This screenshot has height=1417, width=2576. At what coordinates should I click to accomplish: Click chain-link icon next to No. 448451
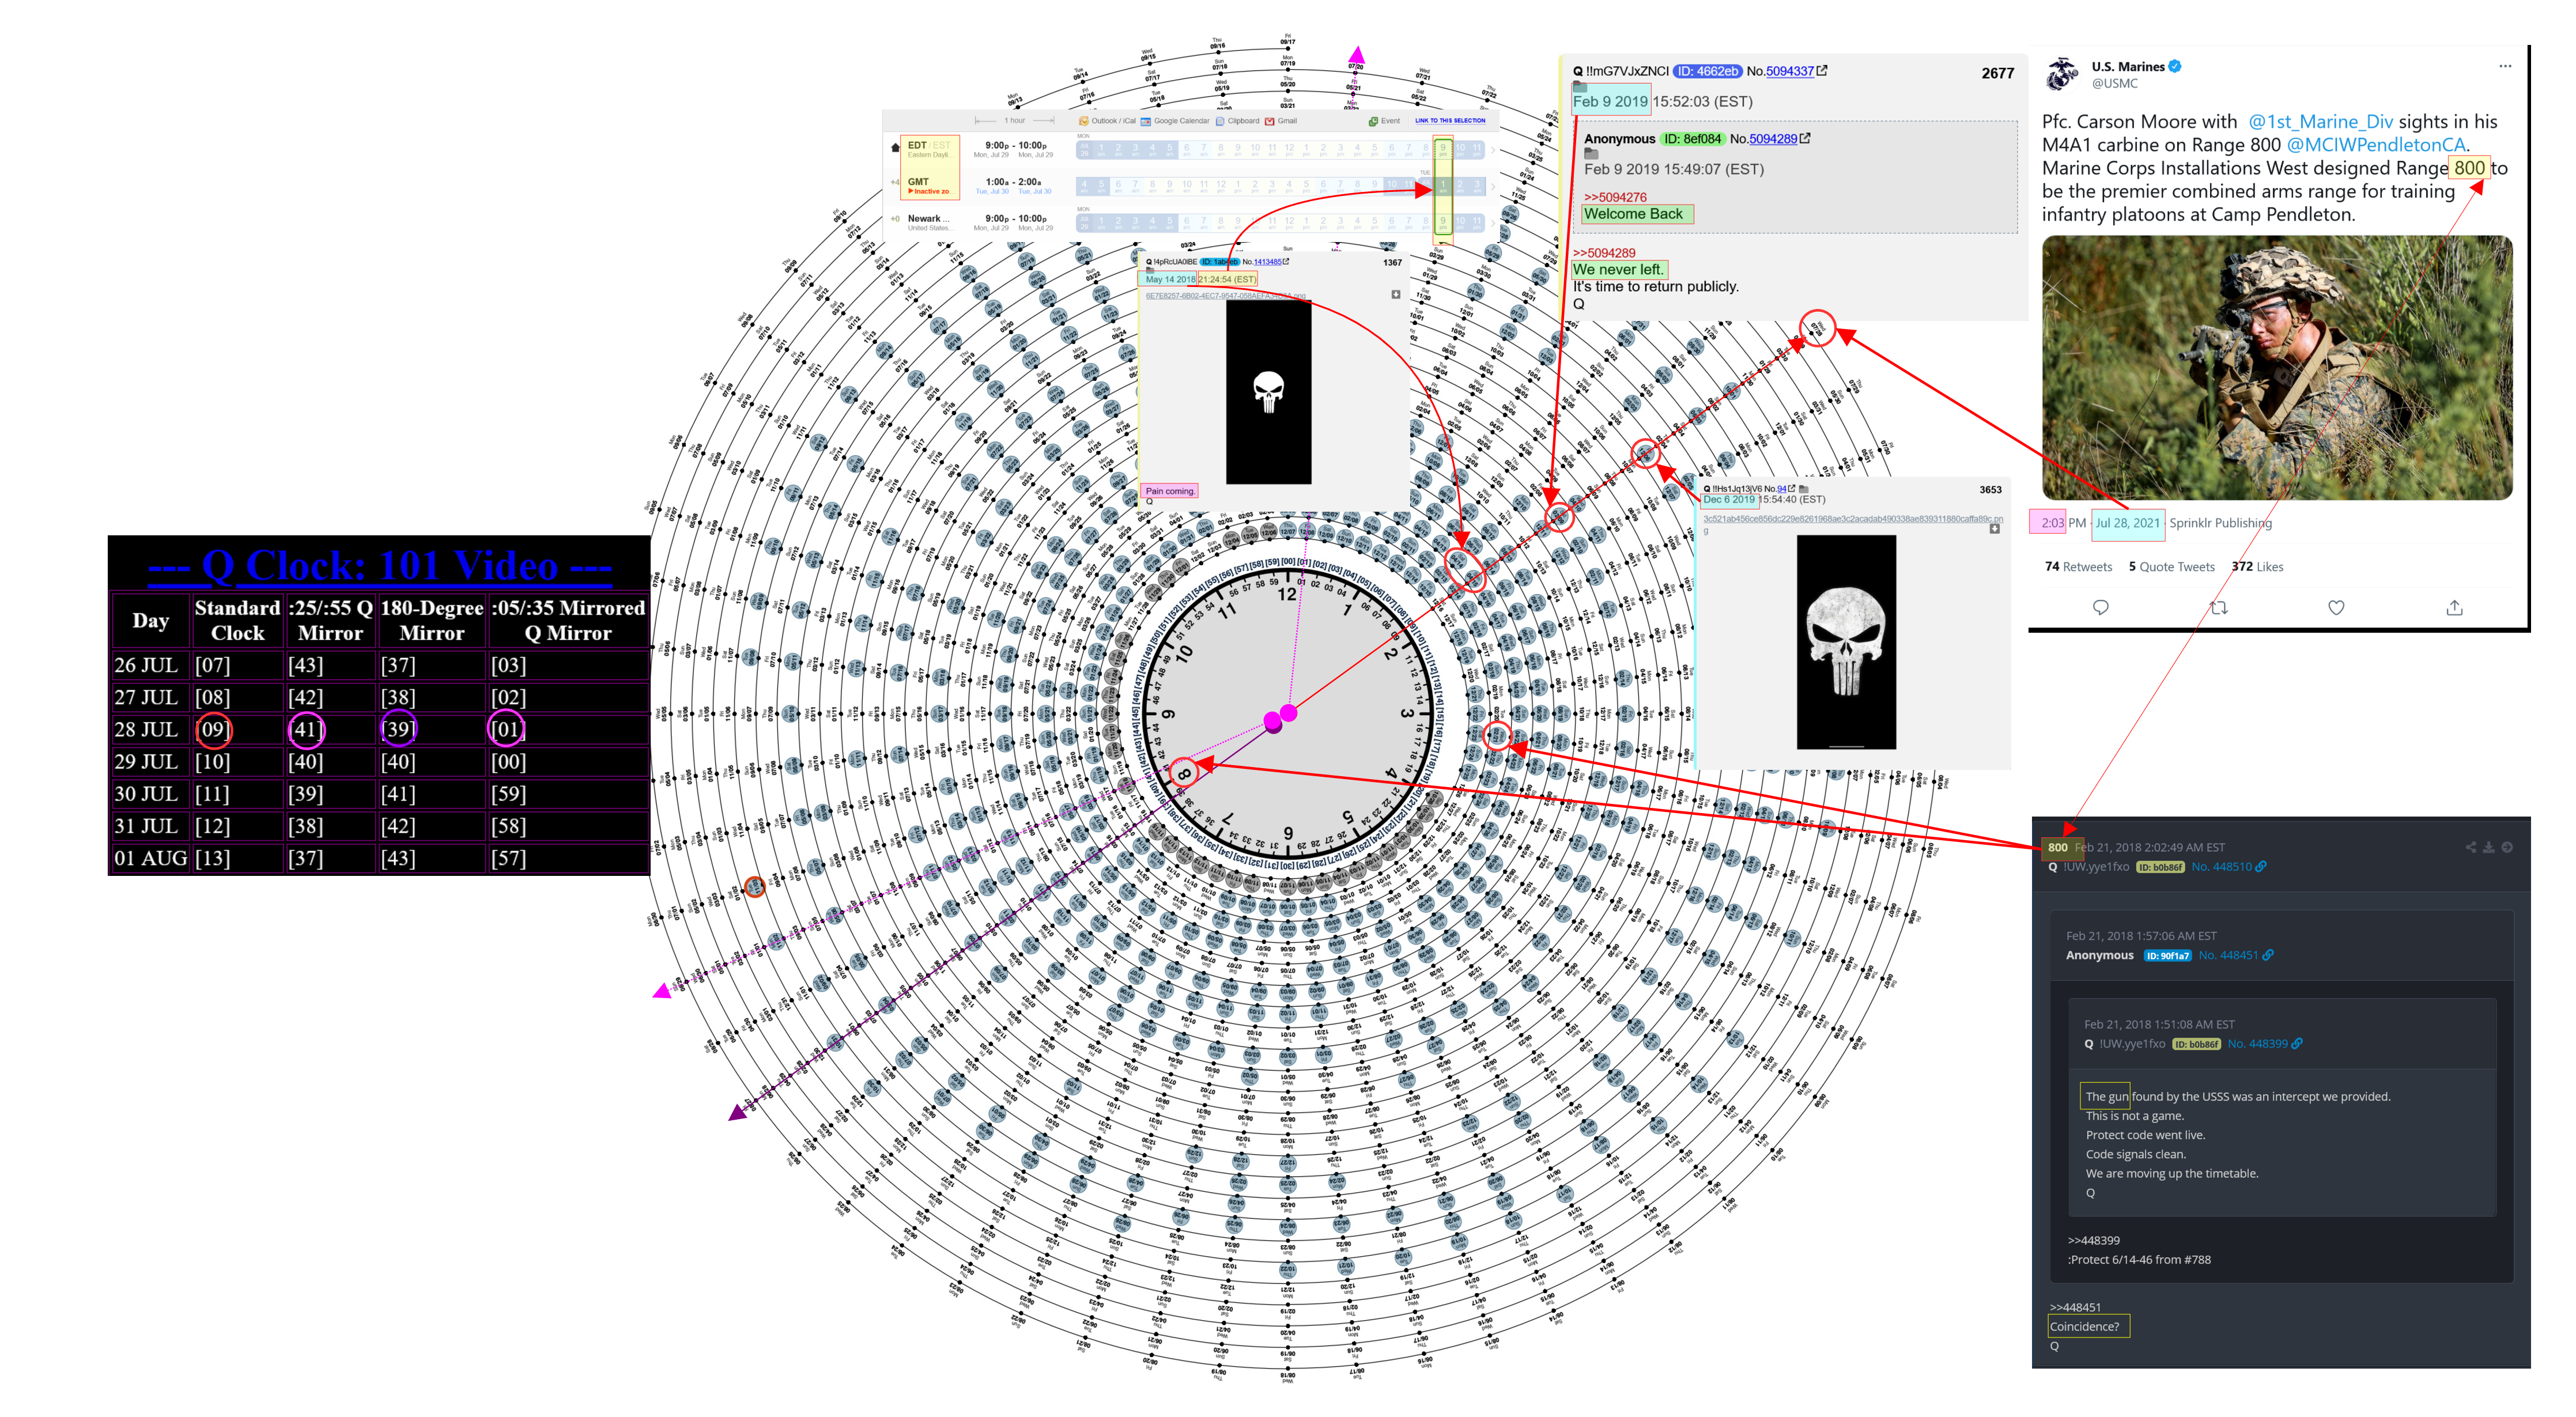coord(2268,955)
